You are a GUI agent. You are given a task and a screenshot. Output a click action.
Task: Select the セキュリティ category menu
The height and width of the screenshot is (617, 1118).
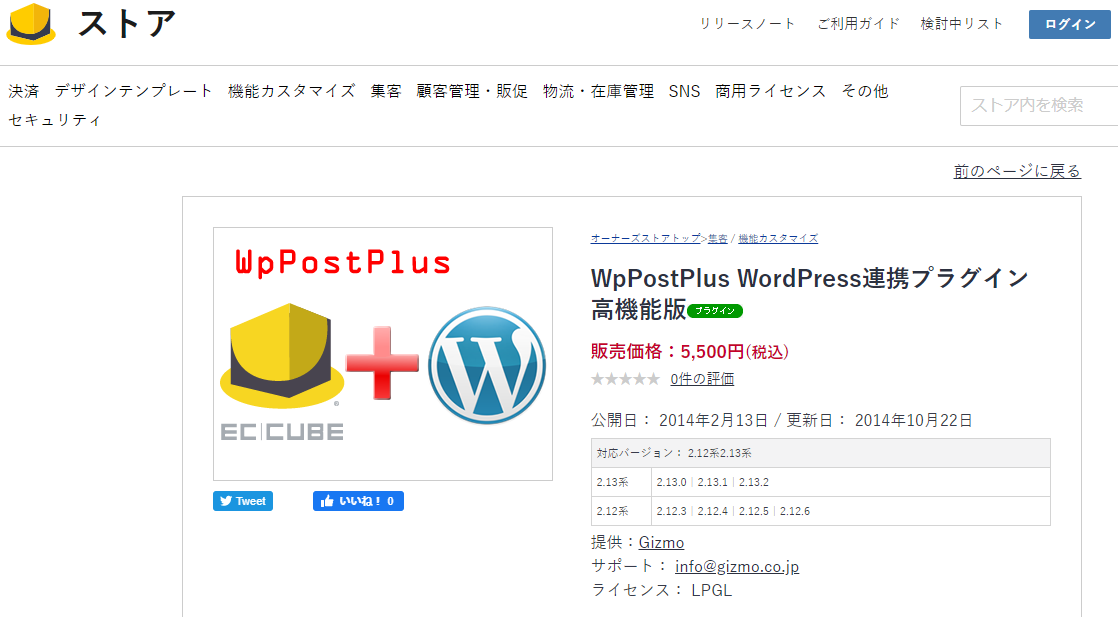pos(55,120)
